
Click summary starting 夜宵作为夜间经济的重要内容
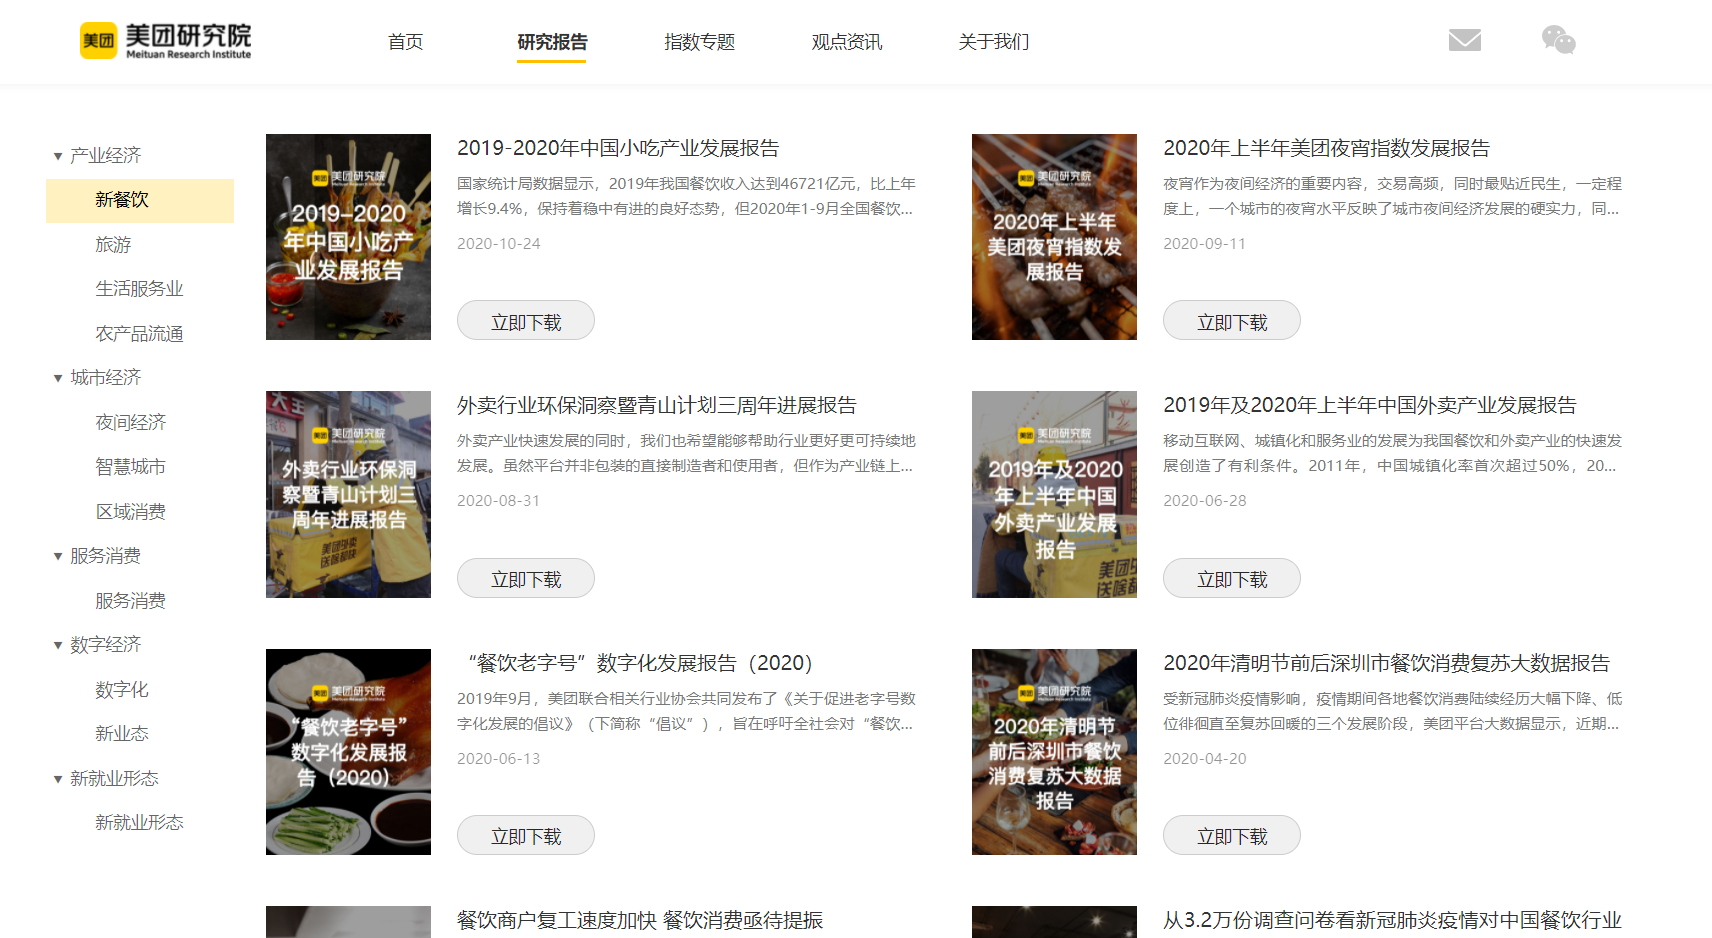(x=1392, y=196)
